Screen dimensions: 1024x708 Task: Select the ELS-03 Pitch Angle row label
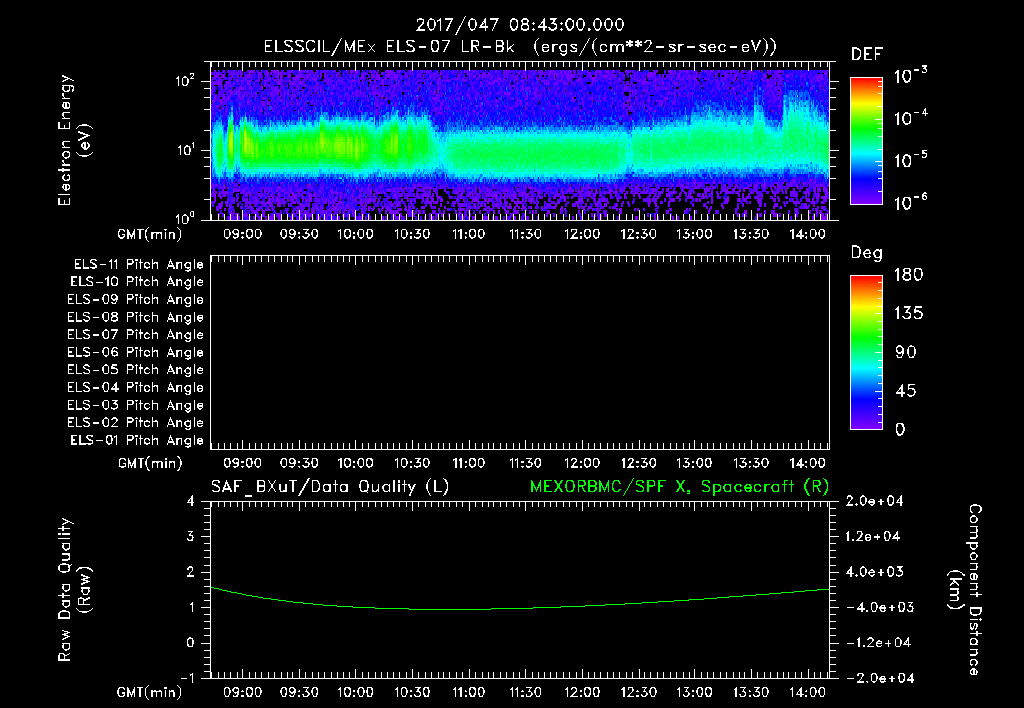point(135,405)
